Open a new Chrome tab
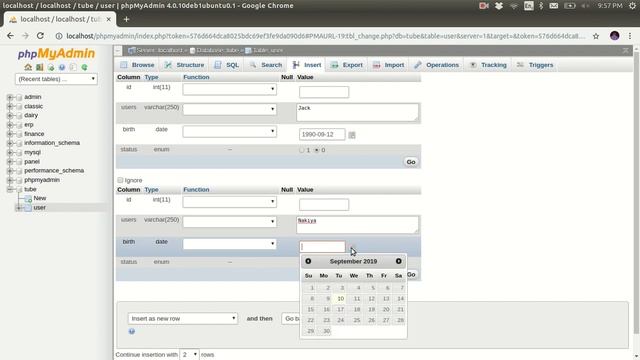The height and width of the screenshot is (360, 640). (126, 19)
